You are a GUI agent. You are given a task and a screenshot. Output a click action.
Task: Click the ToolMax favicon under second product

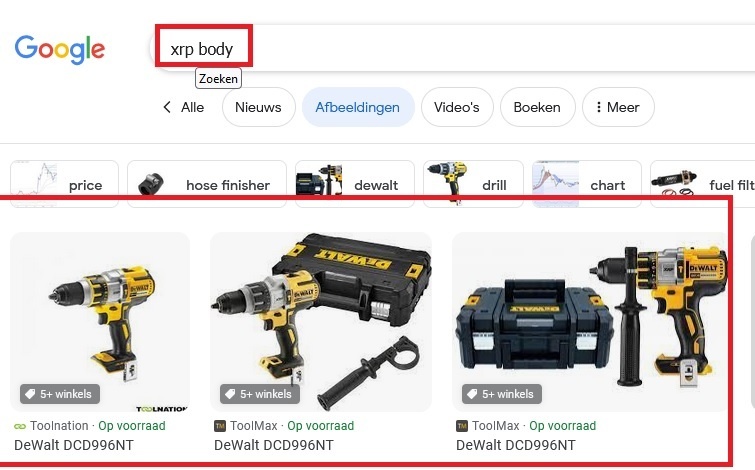[220, 426]
